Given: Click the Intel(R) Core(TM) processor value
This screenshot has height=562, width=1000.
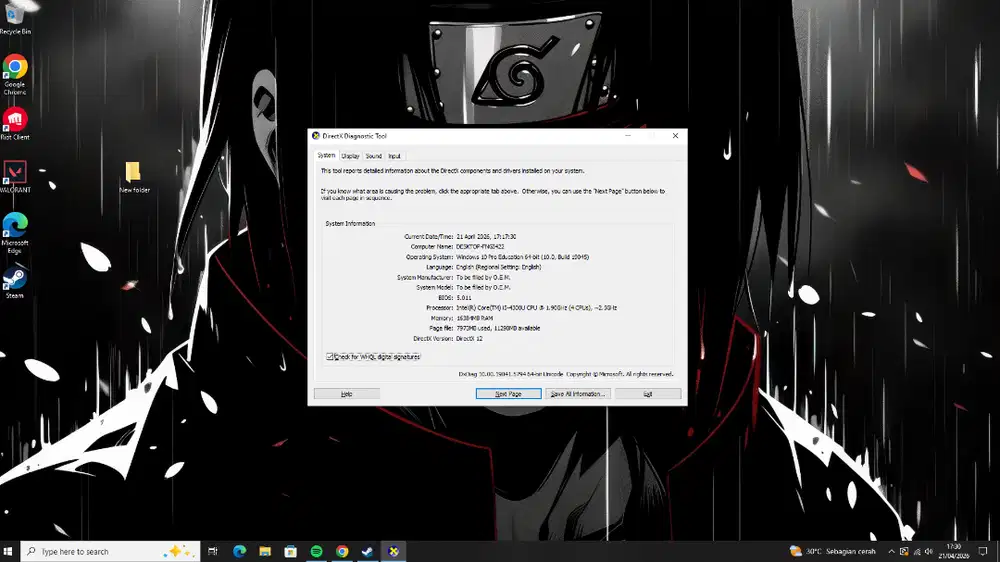Looking at the screenshot, I should (536, 308).
